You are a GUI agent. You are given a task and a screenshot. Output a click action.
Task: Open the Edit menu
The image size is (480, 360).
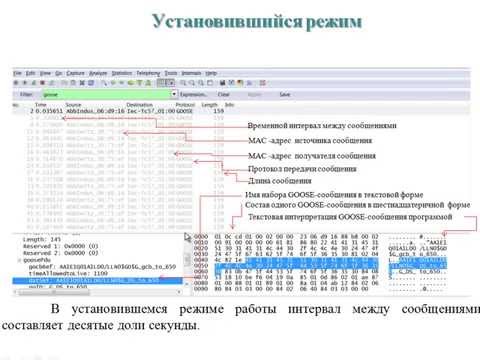pos(30,73)
